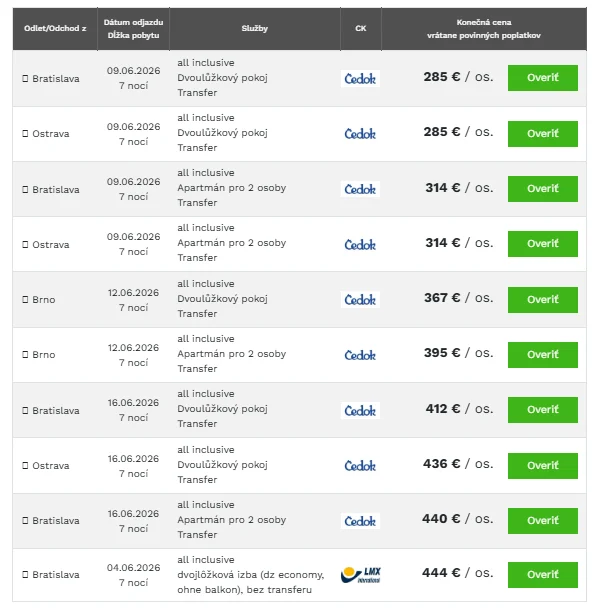Click the Služby column header
601x612 pixels.
(x=255, y=28)
